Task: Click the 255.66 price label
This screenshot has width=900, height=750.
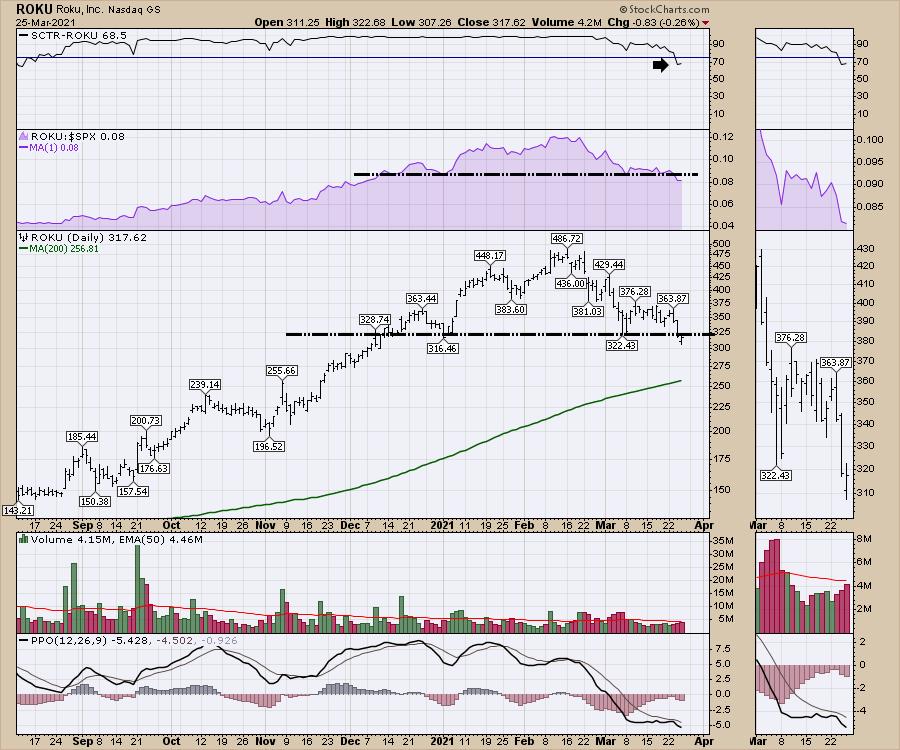Action: [x=281, y=371]
